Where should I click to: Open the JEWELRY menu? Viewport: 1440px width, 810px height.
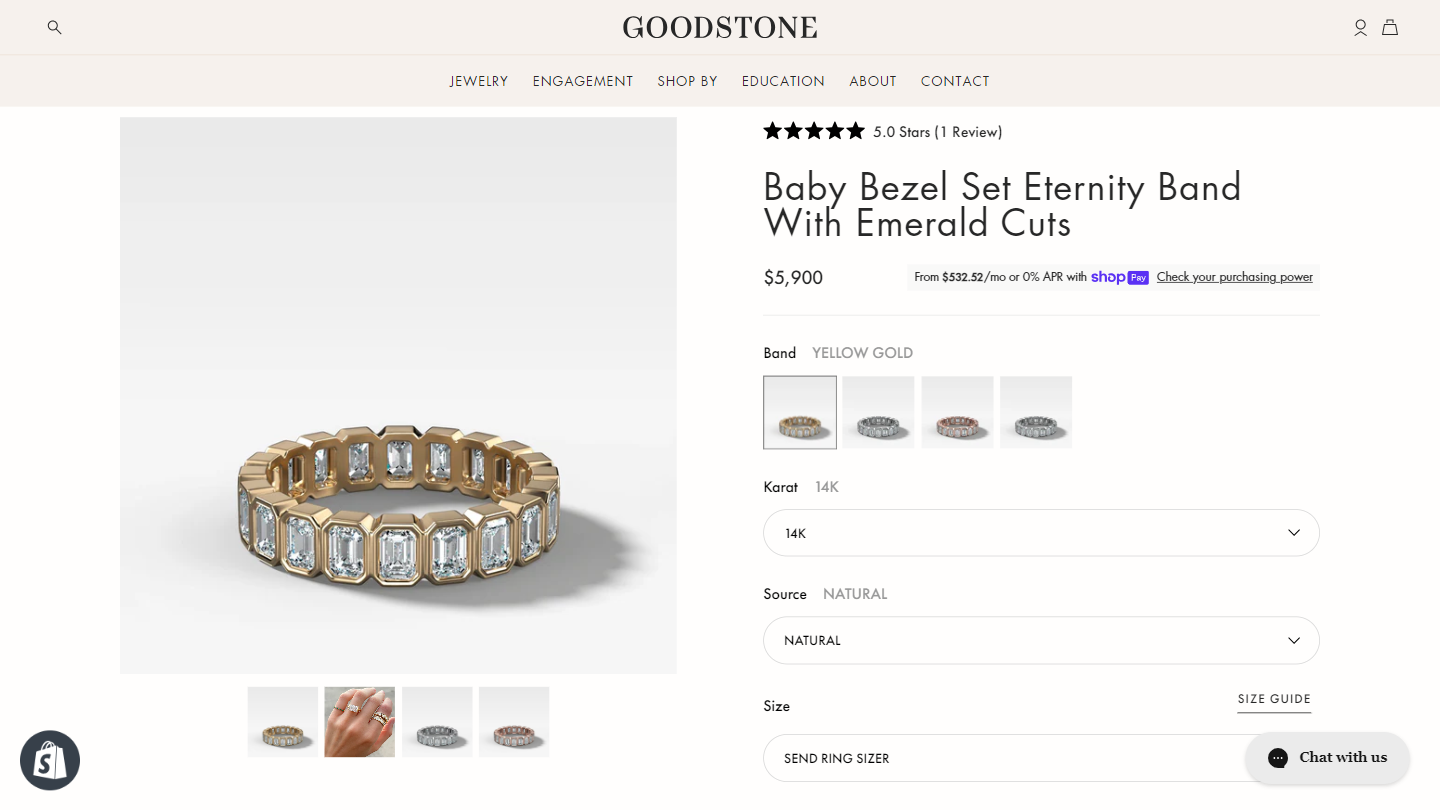point(479,81)
